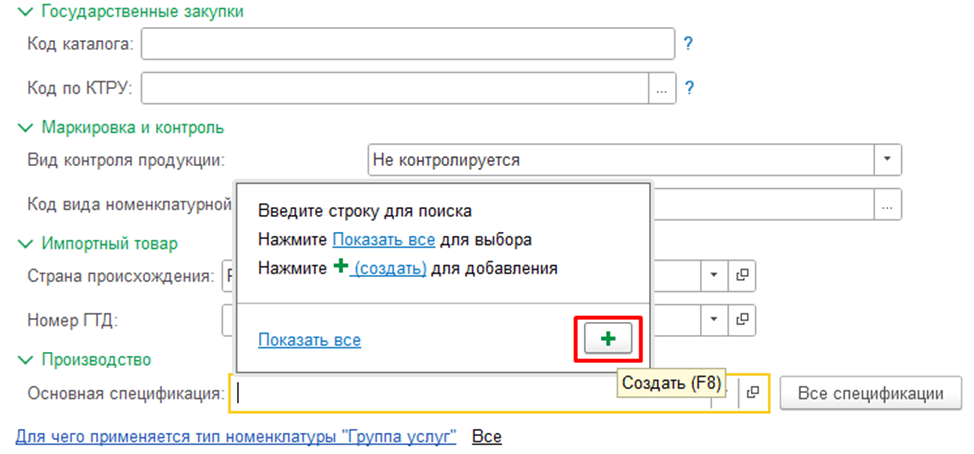Click Показать все link in hint text
Viewport: 974px width, 454px height.
pyautogui.click(x=383, y=239)
